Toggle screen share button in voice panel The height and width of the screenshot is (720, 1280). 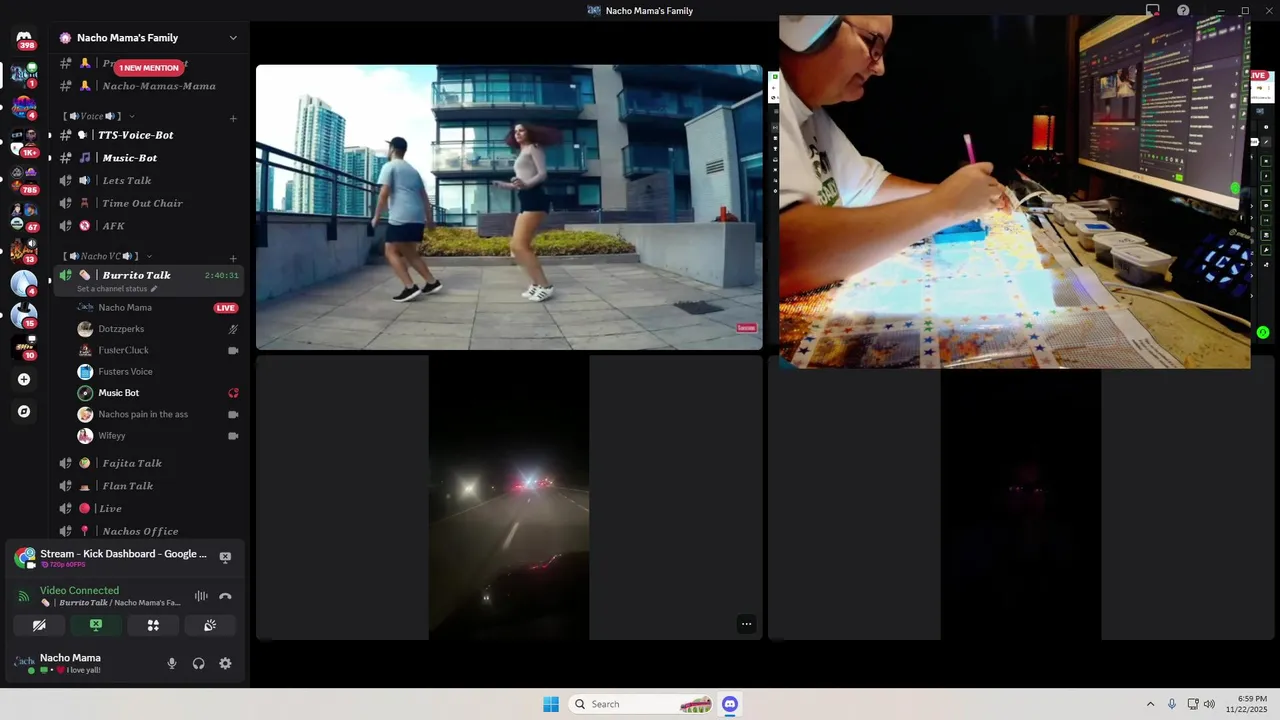(x=96, y=625)
